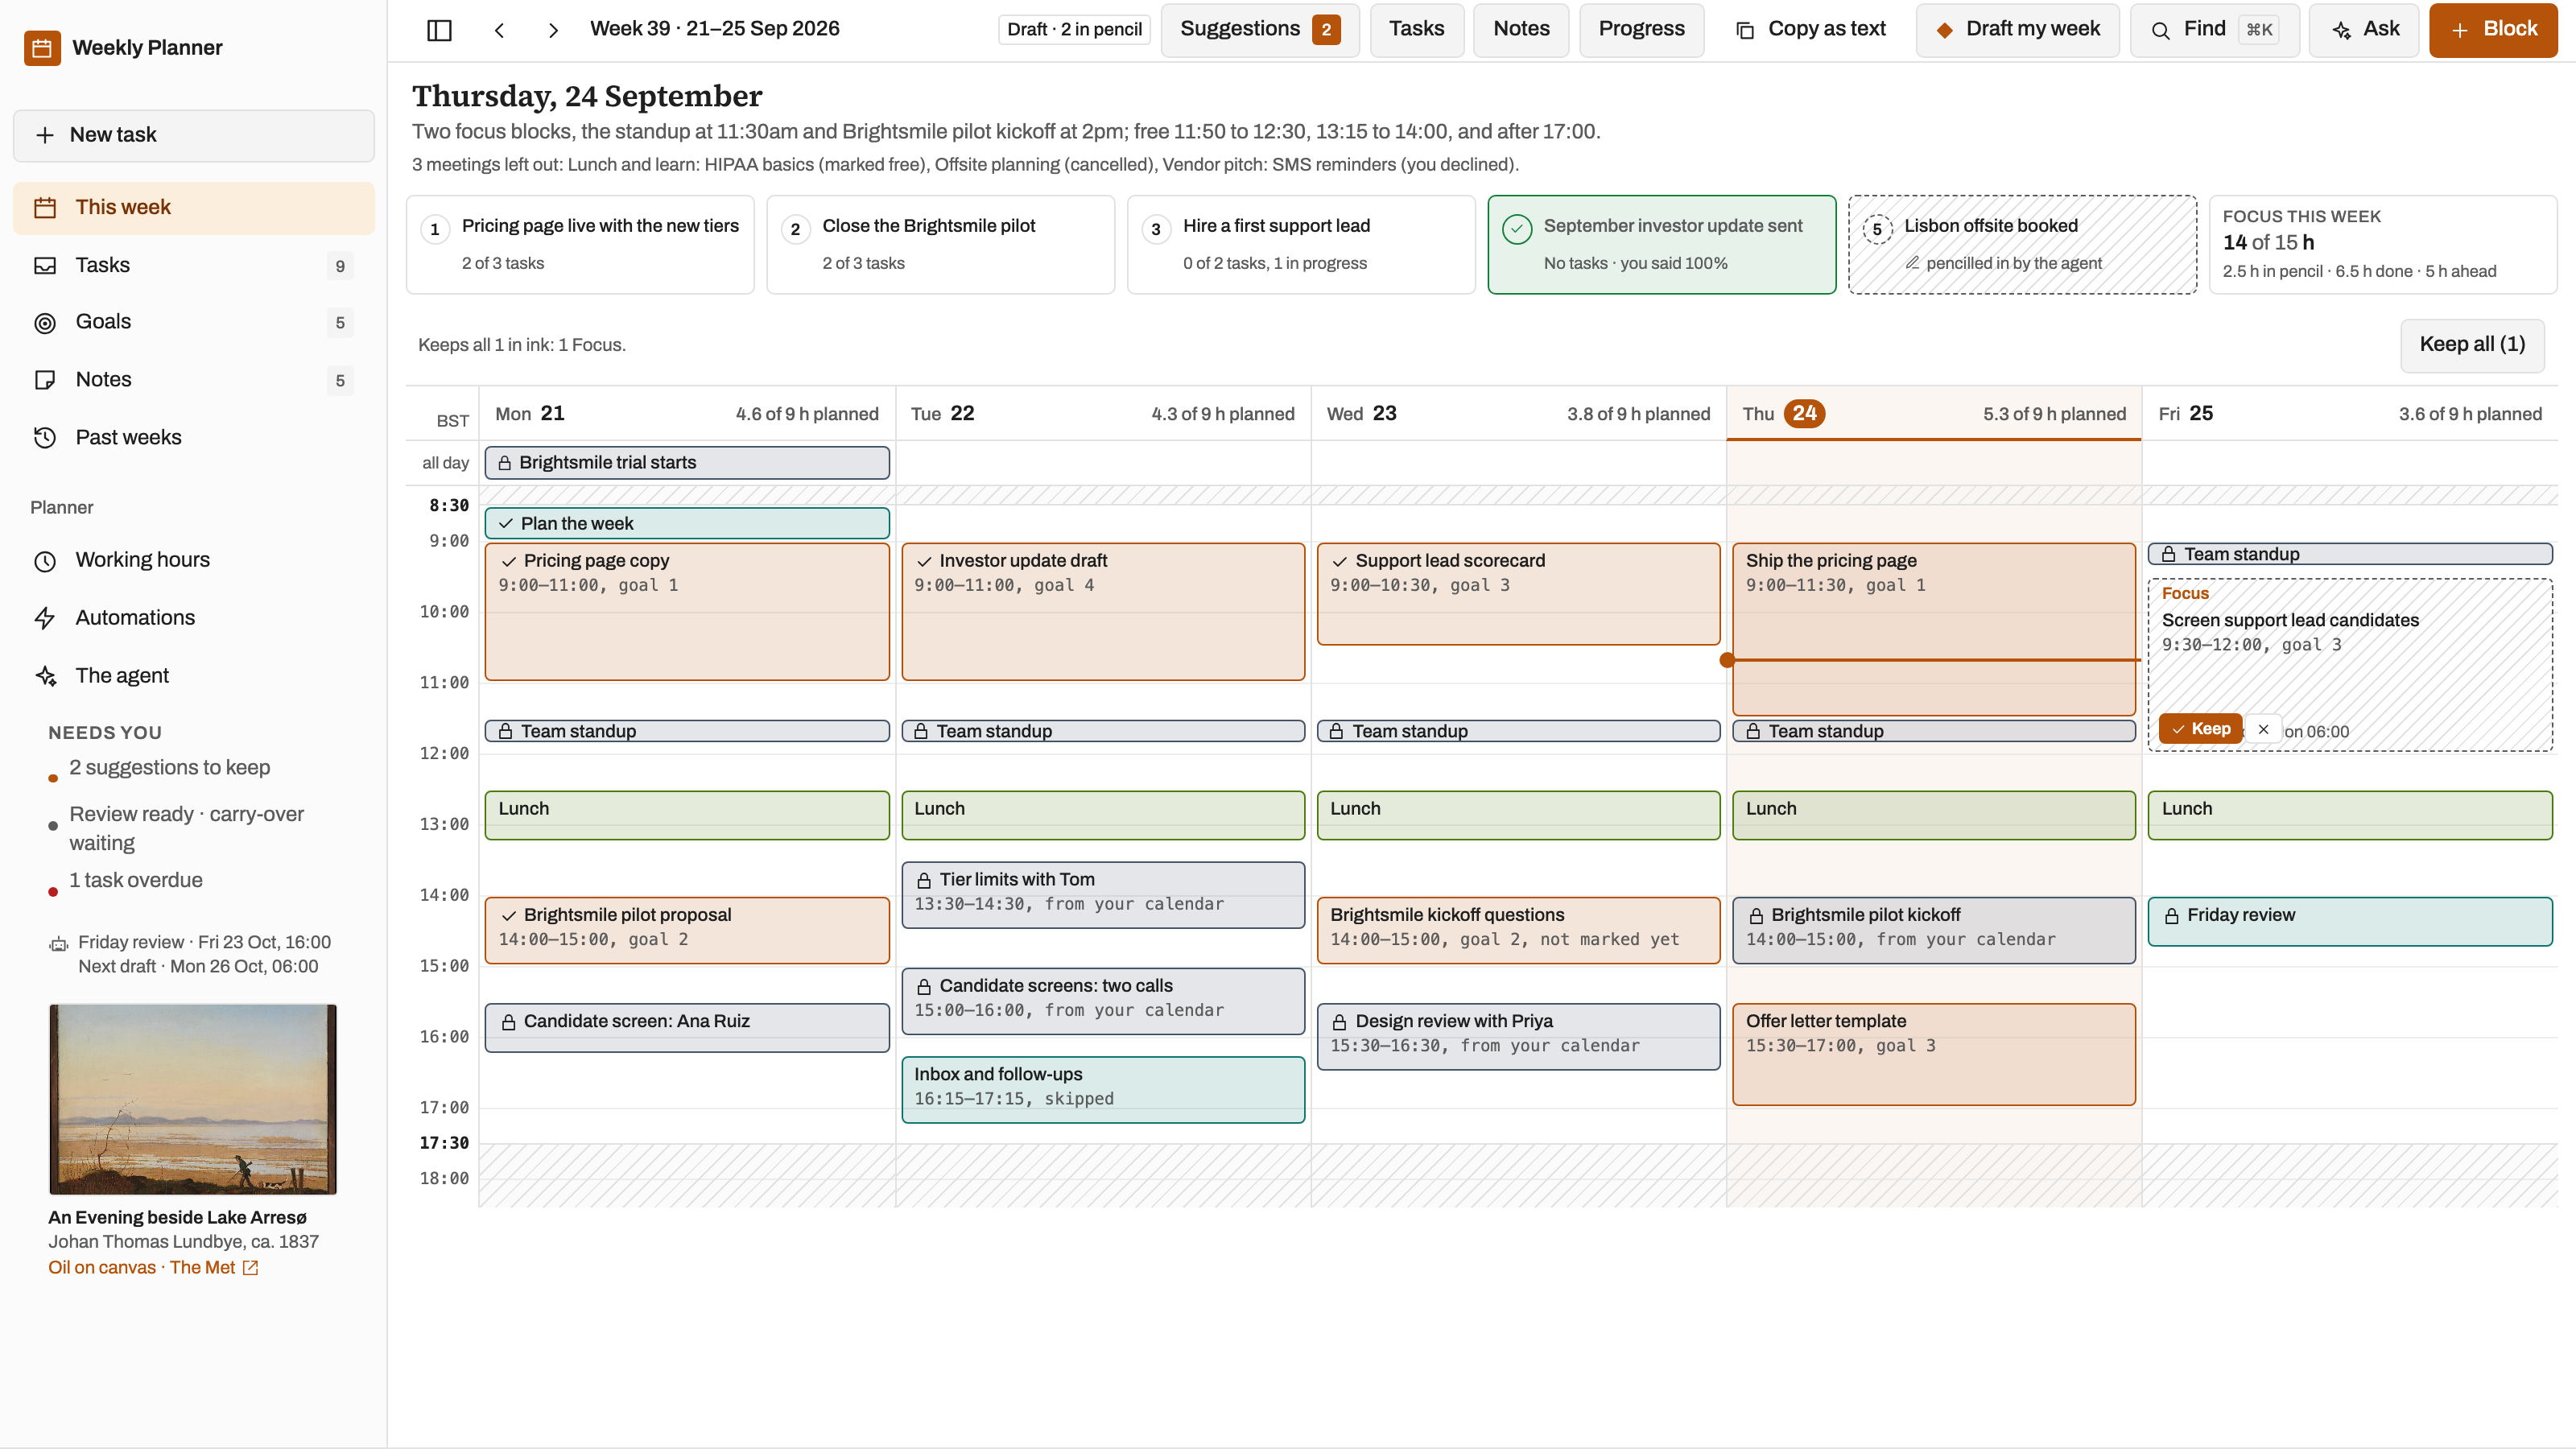Click the Tasks inbox icon in sidebar
Image resolution: width=2576 pixels, height=1449 pixels.
pyautogui.click(x=45, y=265)
